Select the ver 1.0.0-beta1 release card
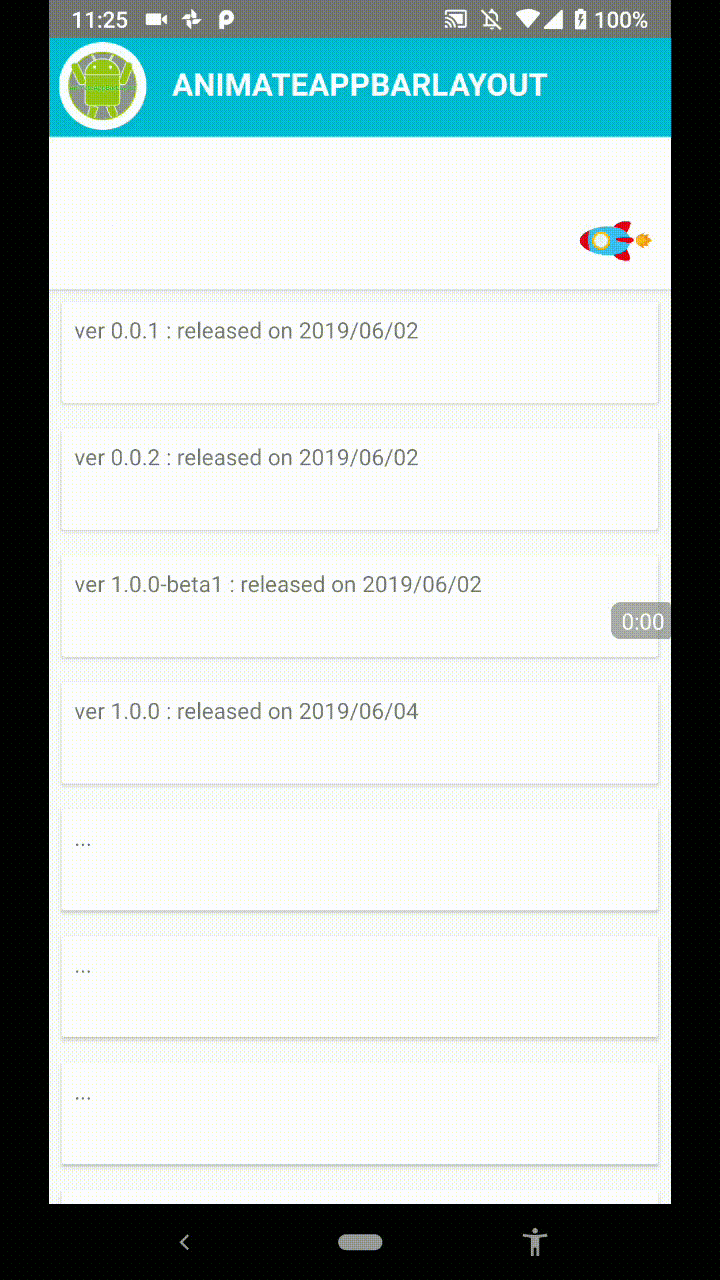 pos(360,607)
